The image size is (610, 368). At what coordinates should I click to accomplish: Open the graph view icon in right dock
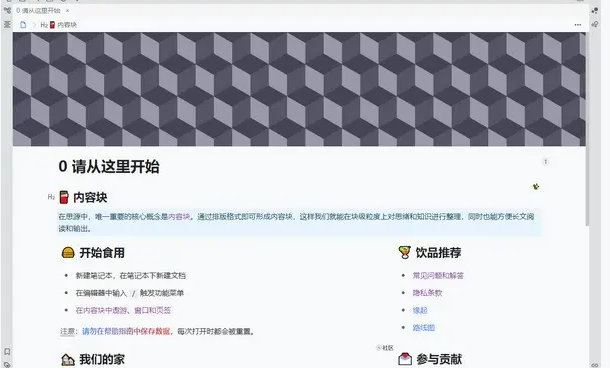click(x=595, y=11)
